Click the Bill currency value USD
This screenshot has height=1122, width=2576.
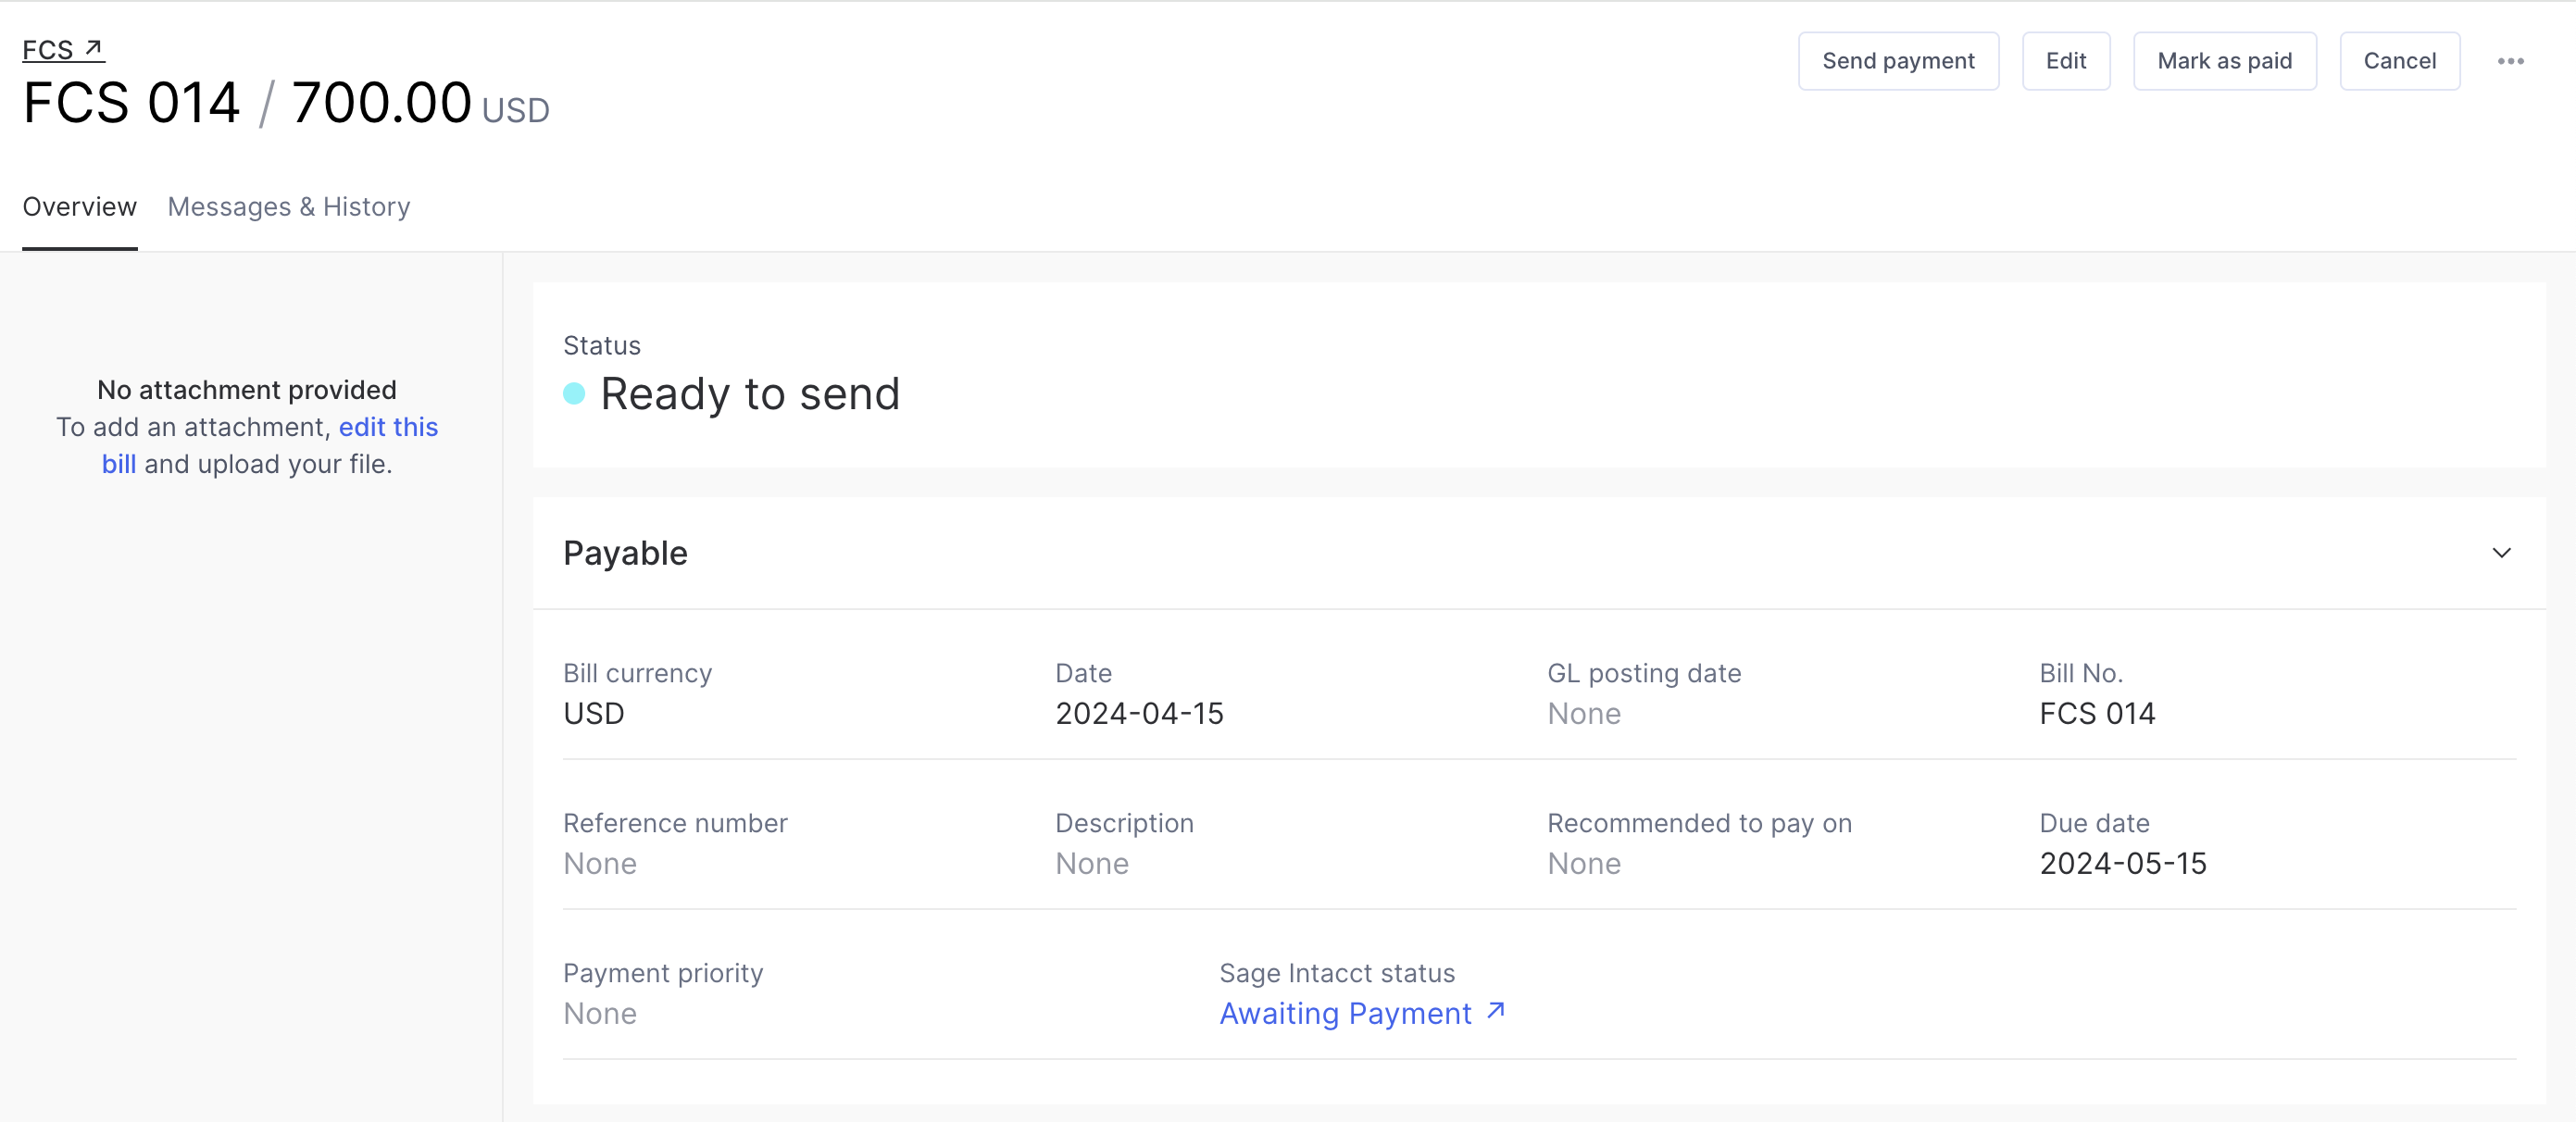point(594,713)
